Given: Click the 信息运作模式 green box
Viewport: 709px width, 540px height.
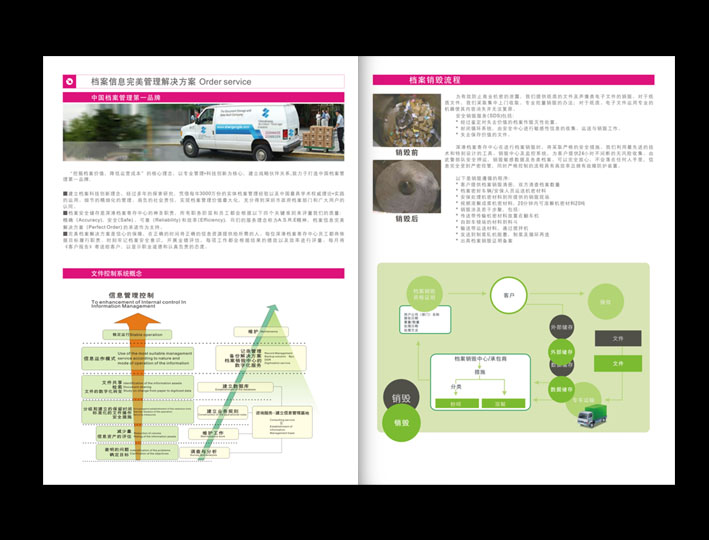Looking at the screenshot, I should [x=101, y=357].
